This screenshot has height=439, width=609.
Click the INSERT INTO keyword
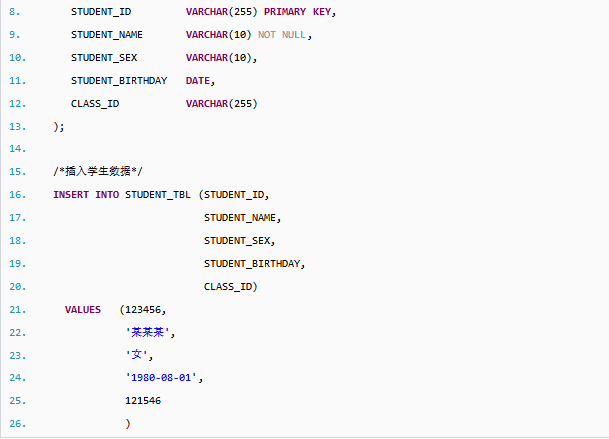pyautogui.click(x=86, y=194)
